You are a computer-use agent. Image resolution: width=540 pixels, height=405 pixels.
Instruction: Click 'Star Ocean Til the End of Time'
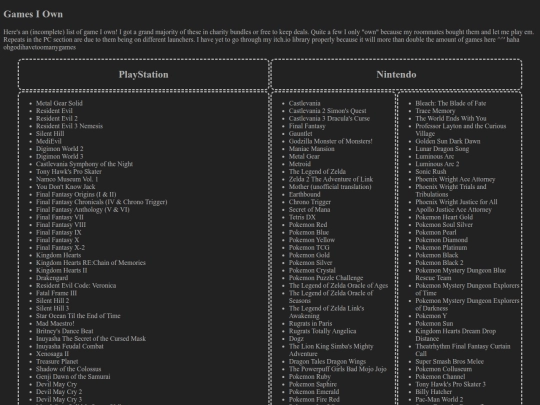pos(78,315)
